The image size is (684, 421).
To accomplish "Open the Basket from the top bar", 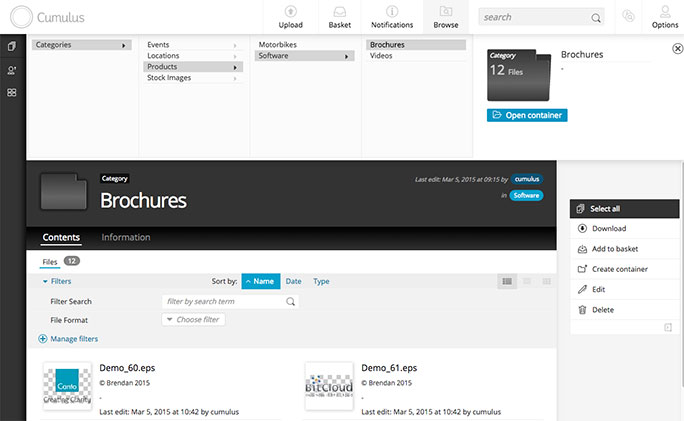I will coord(338,16).
